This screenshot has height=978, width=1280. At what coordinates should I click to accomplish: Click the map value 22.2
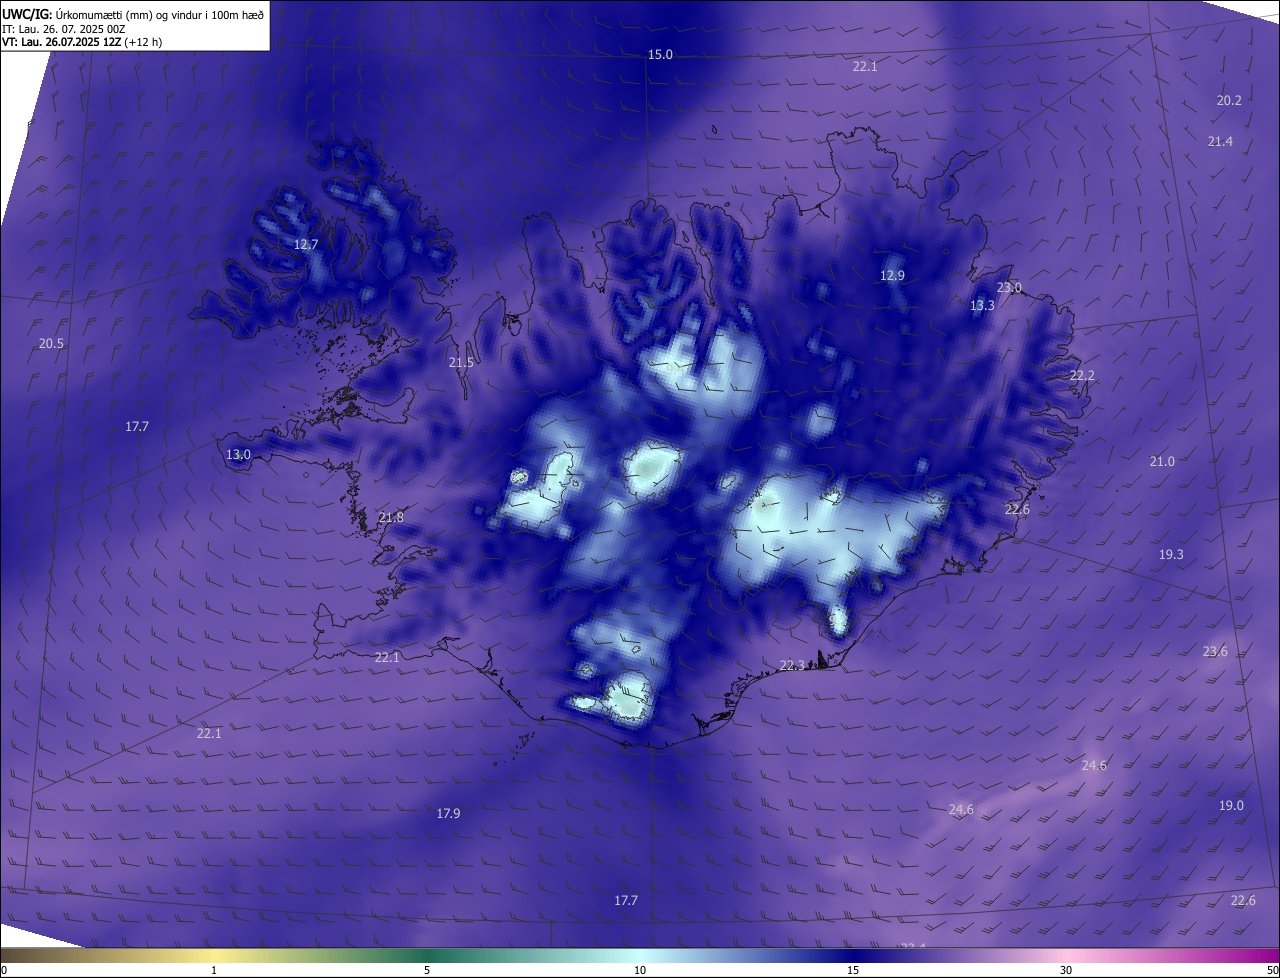[1082, 375]
